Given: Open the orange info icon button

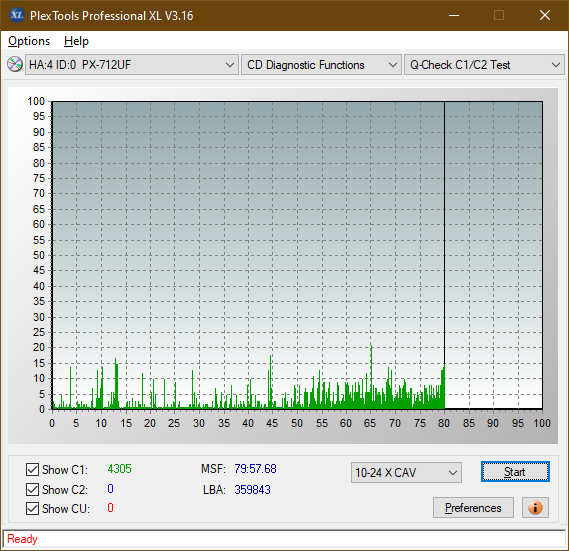Looking at the screenshot, I should pos(535,507).
